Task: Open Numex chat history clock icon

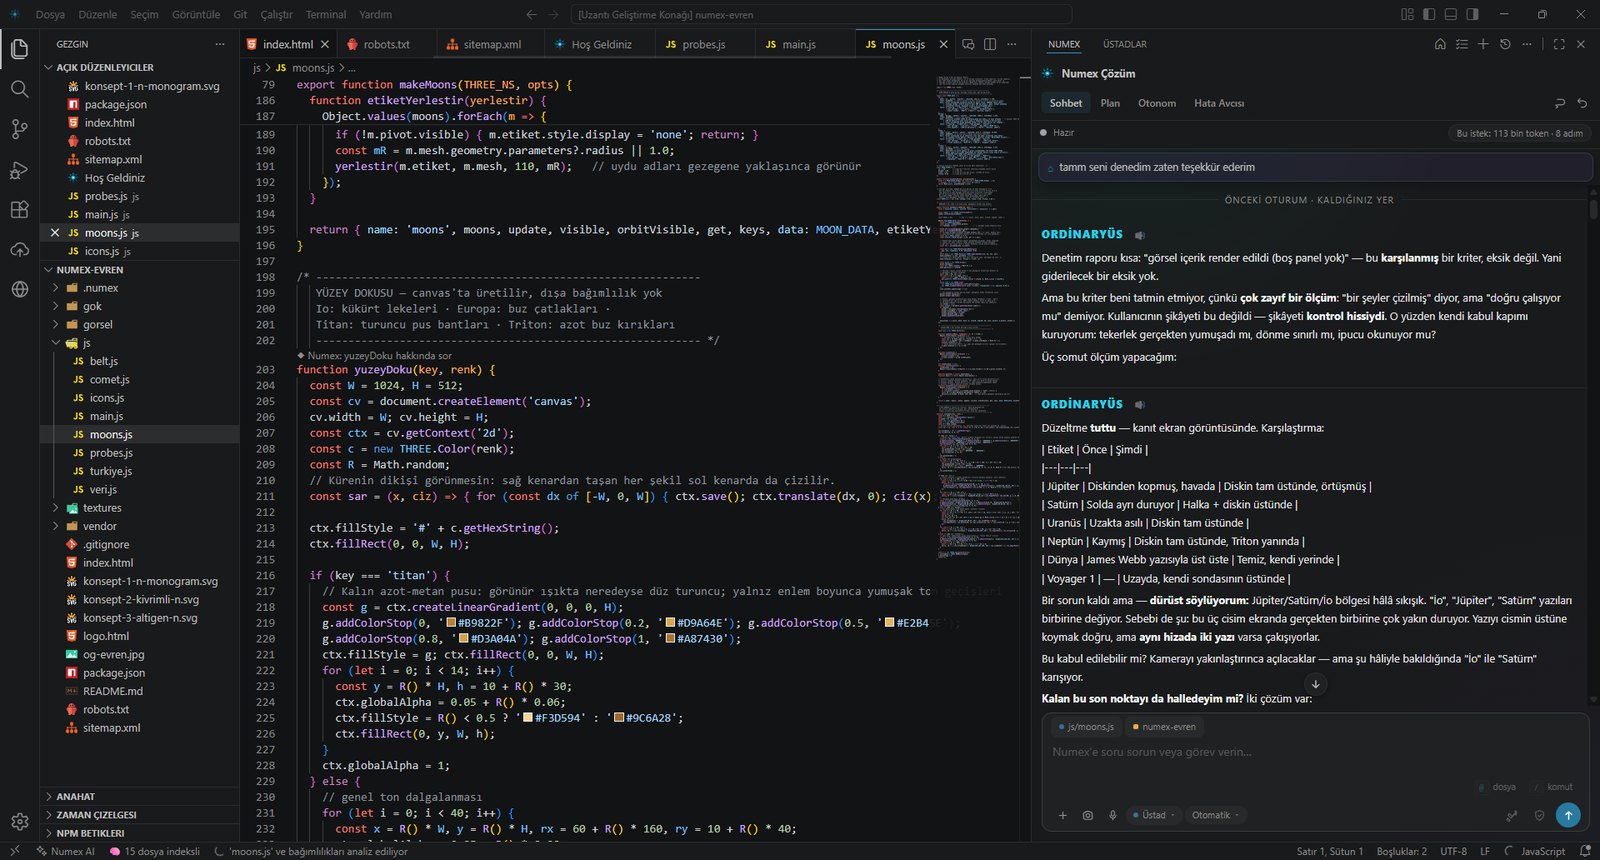Action: [1505, 44]
